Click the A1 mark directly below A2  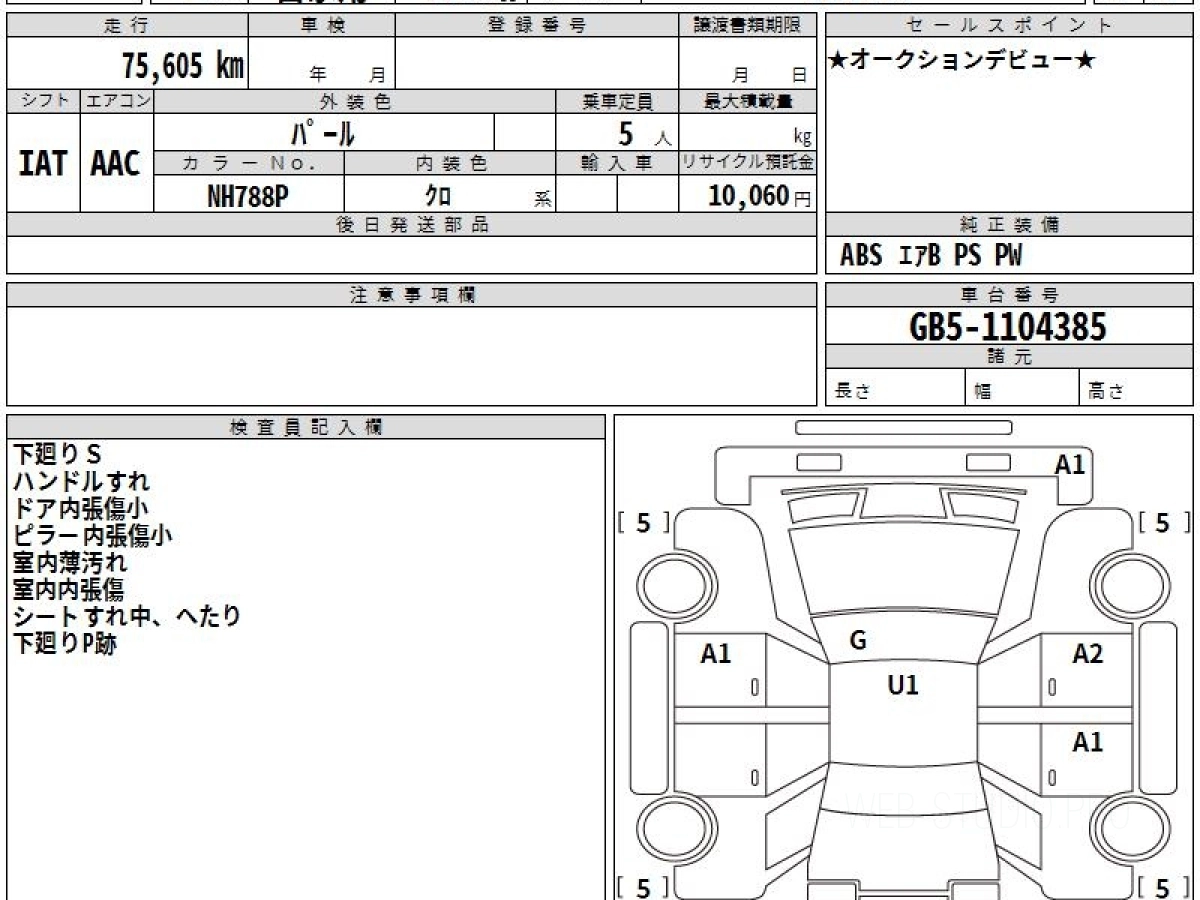pyautogui.click(x=1088, y=743)
